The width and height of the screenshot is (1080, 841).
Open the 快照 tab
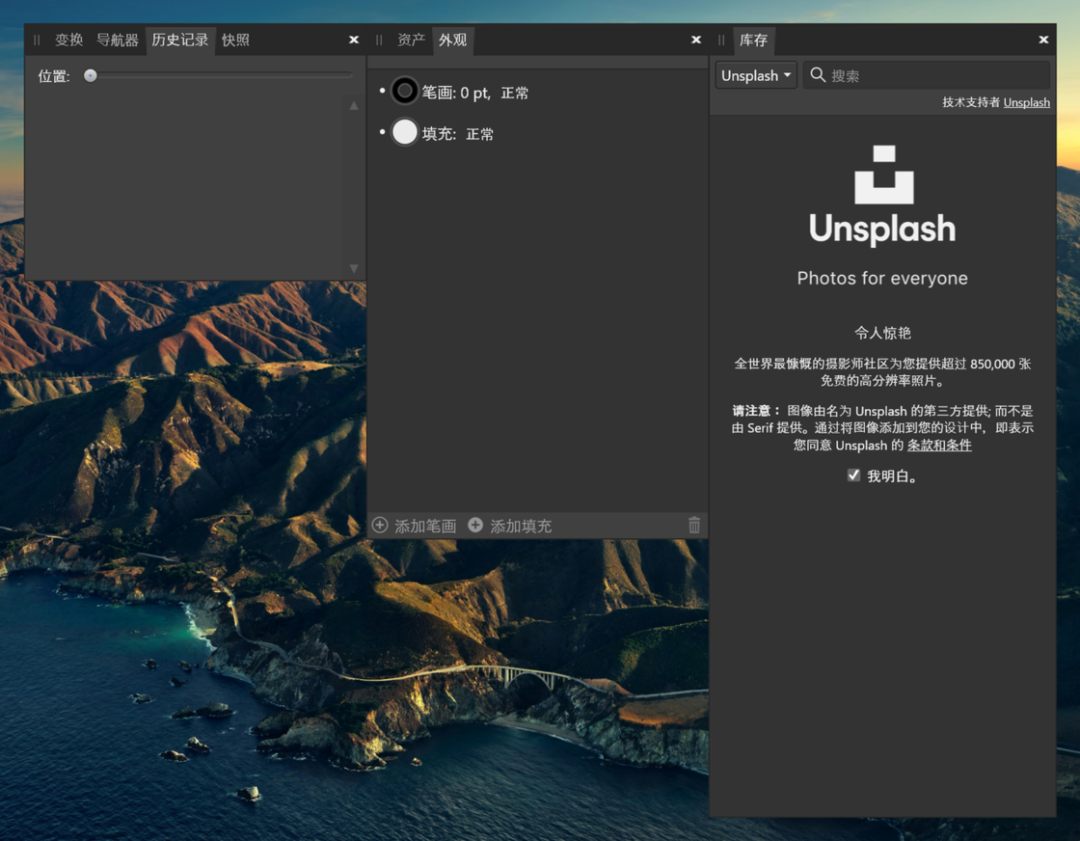[x=236, y=40]
